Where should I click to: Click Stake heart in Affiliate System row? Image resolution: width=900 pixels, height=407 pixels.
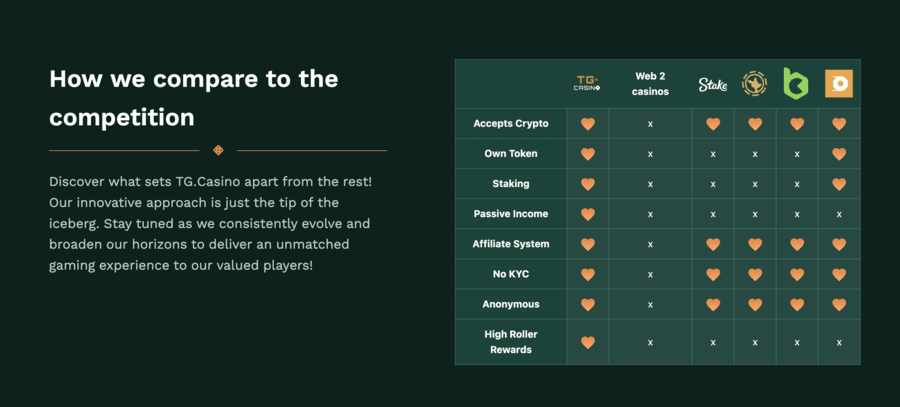(713, 245)
